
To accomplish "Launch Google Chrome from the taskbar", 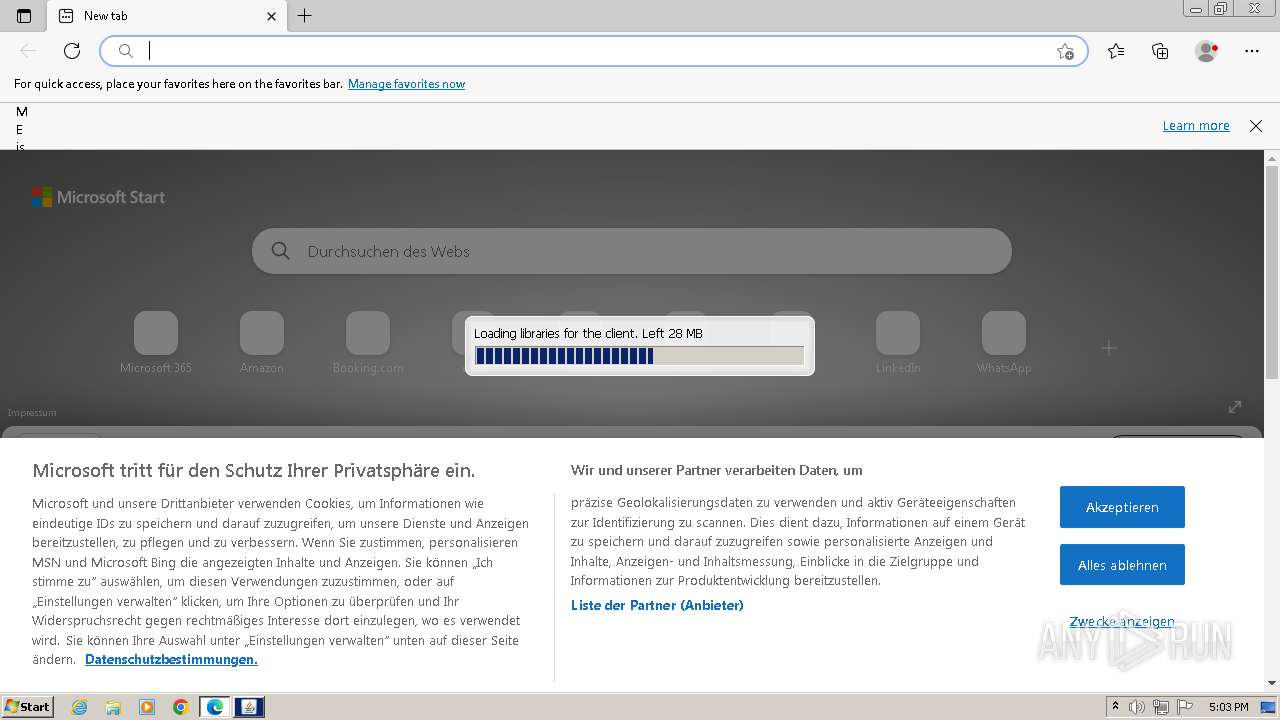I will [x=181, y=707].
